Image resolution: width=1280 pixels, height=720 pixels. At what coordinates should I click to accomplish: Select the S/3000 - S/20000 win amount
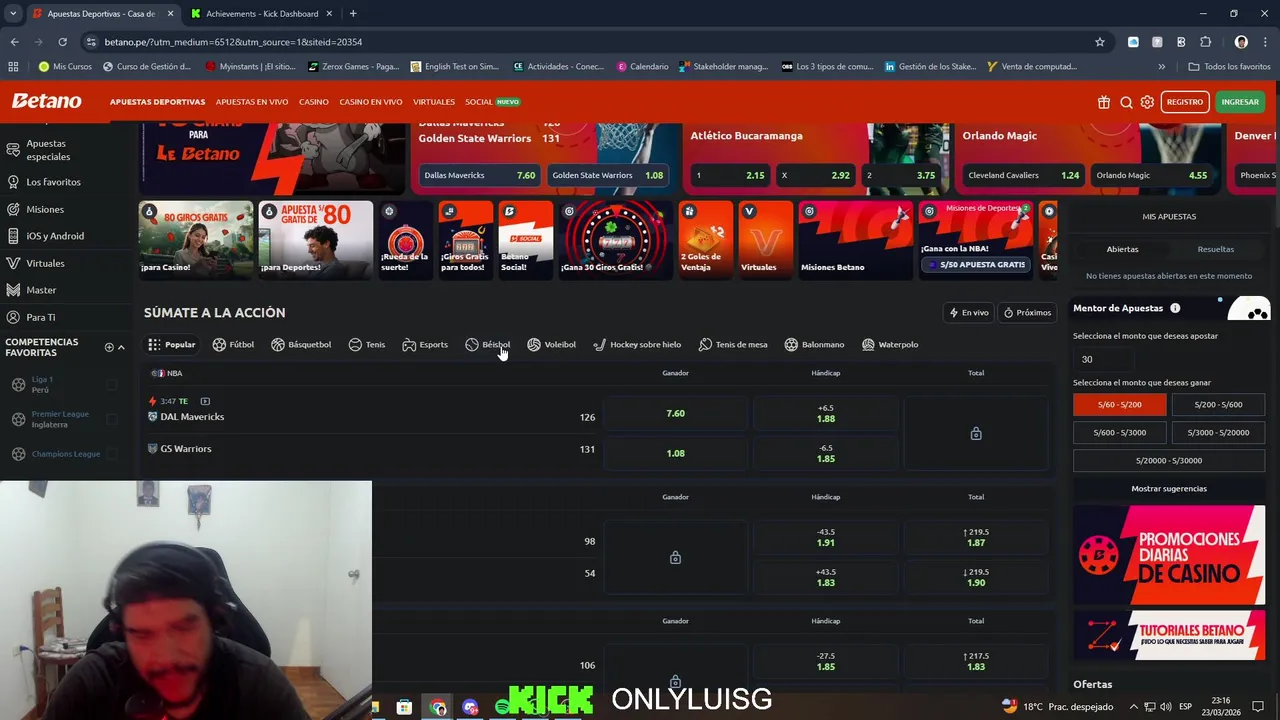(1218, 432)
